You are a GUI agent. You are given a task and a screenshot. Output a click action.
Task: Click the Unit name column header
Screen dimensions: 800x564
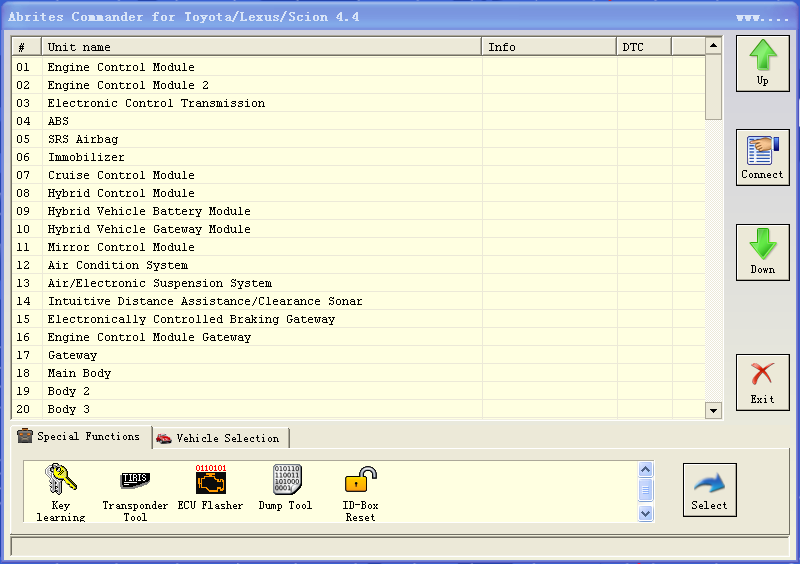click(x=262, y=47)
